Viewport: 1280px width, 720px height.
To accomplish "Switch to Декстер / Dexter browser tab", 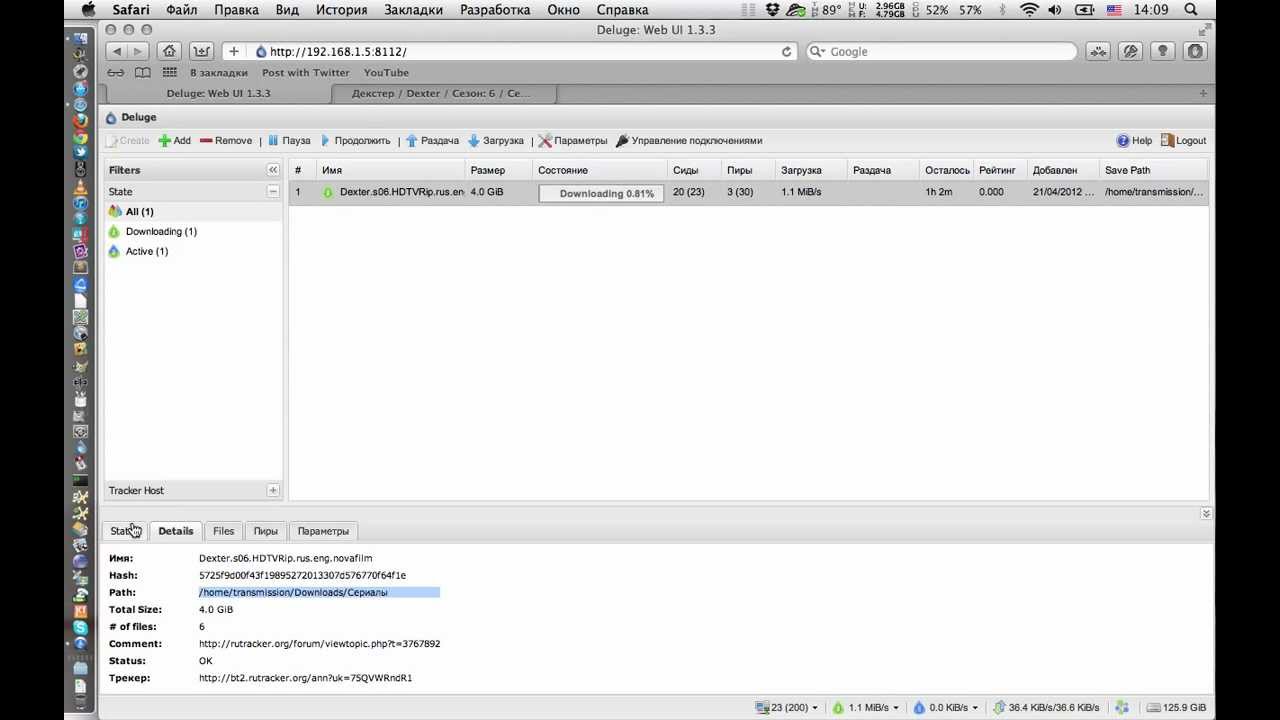I will (x=444, y=93).
